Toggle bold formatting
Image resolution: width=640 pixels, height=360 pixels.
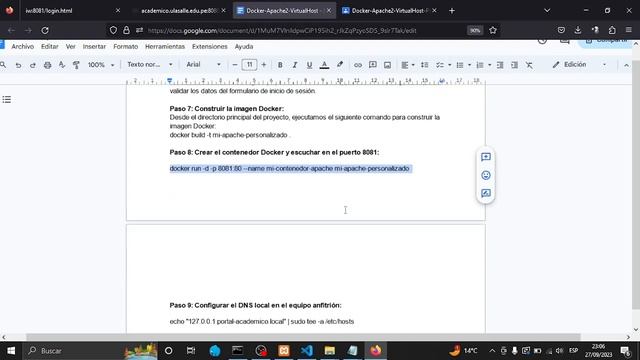point(280,65)
